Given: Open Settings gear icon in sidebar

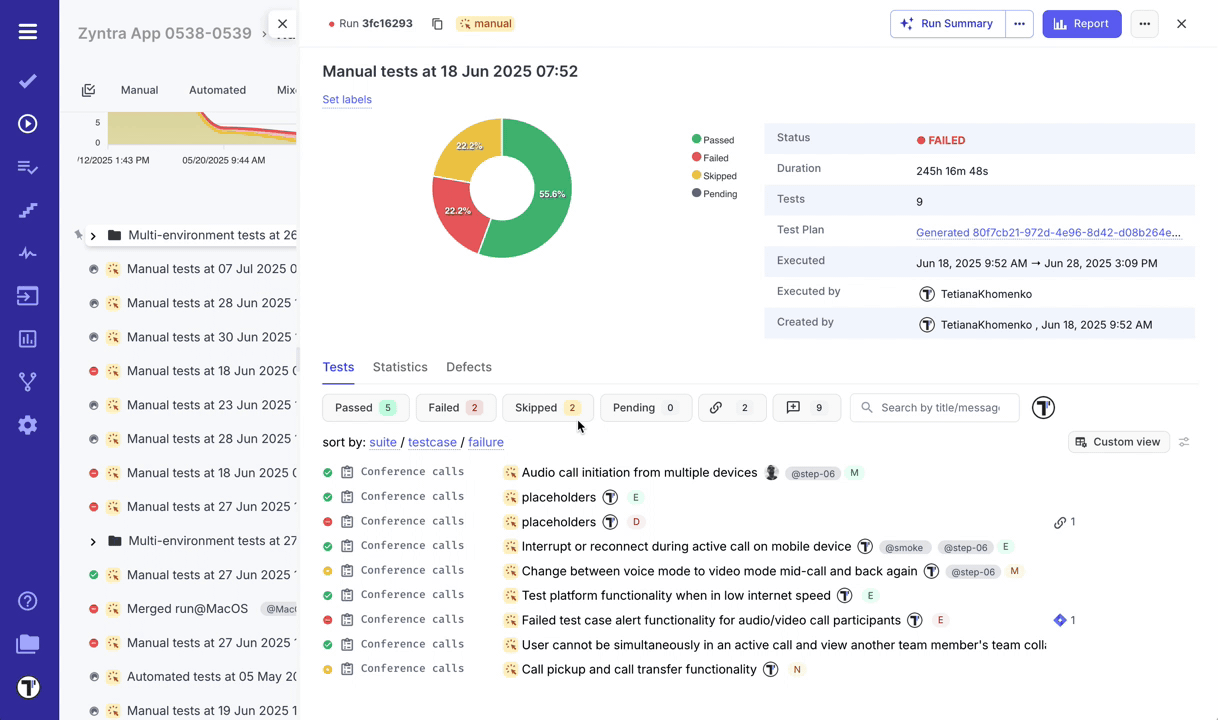Looking at the screenshot, I should pyautogui.click(x=28, y=425).
